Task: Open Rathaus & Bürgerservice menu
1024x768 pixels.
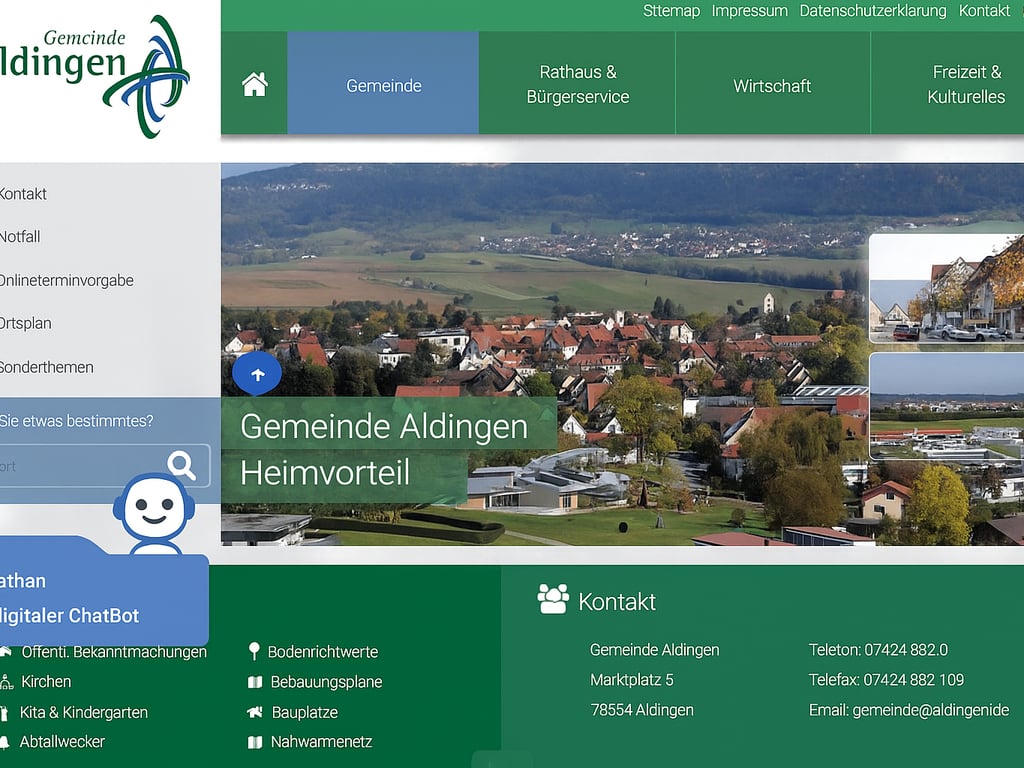Action: point(577,86)
